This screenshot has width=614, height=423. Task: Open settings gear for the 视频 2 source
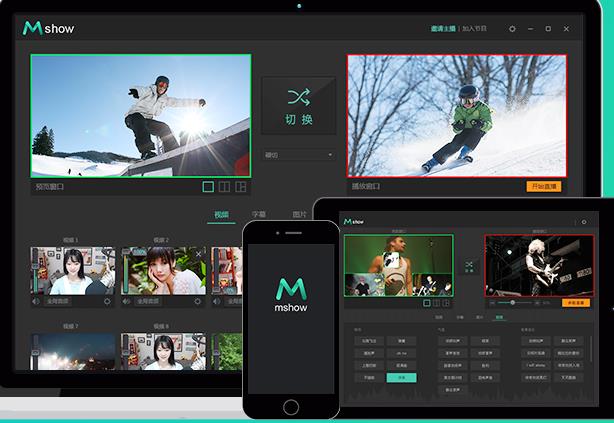[x=197, y=301]
